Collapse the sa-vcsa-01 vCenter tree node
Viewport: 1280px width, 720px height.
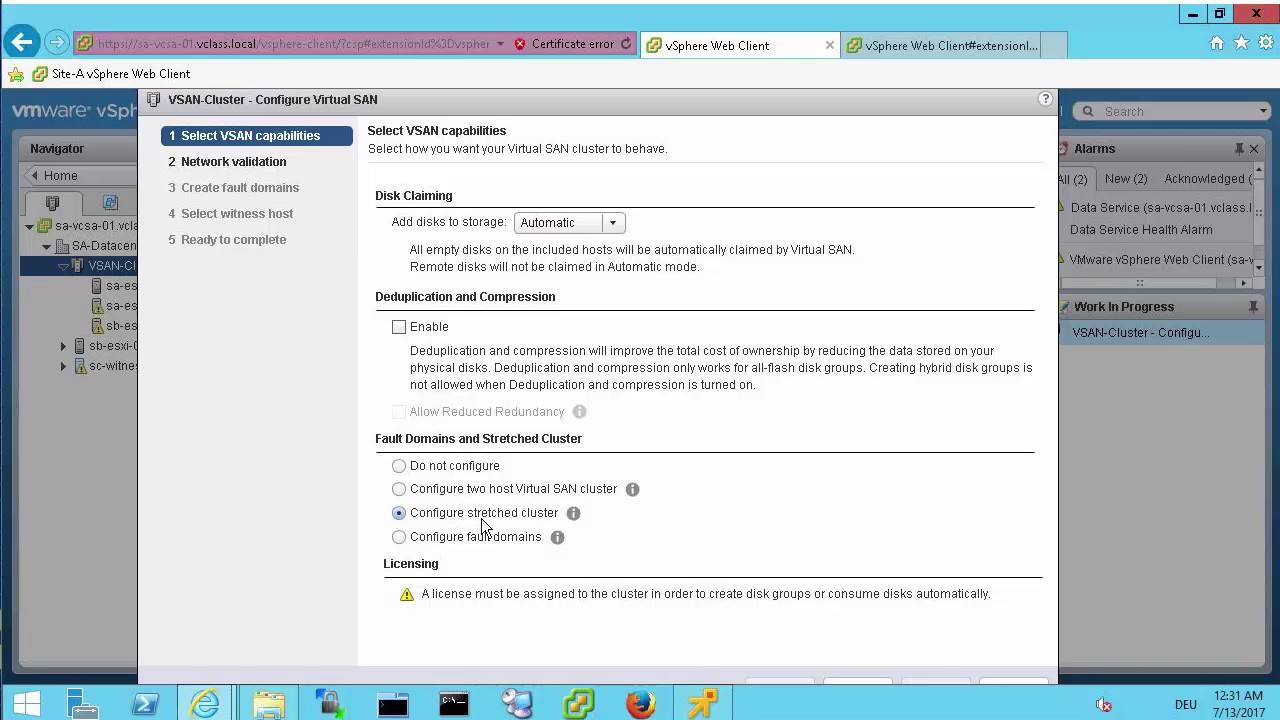(x=29, y=226)
